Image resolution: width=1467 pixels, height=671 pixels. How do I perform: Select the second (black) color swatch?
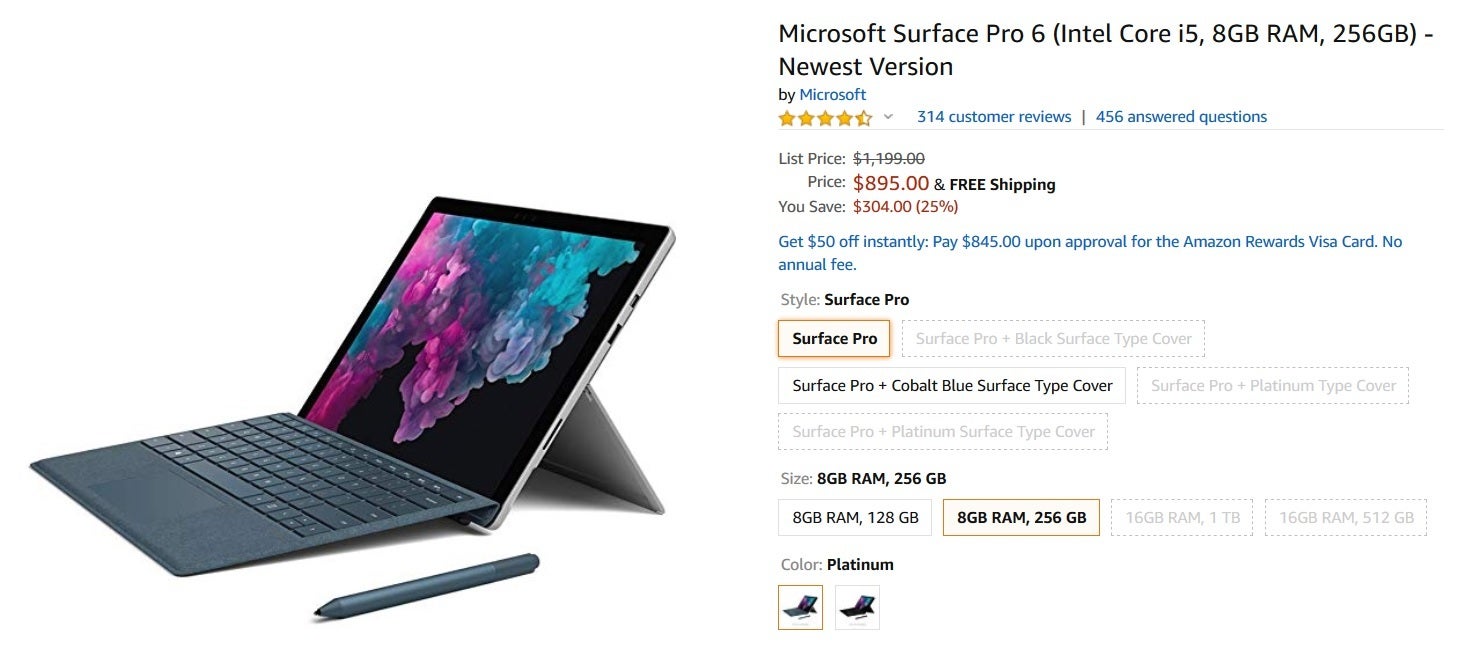(857, 607)
